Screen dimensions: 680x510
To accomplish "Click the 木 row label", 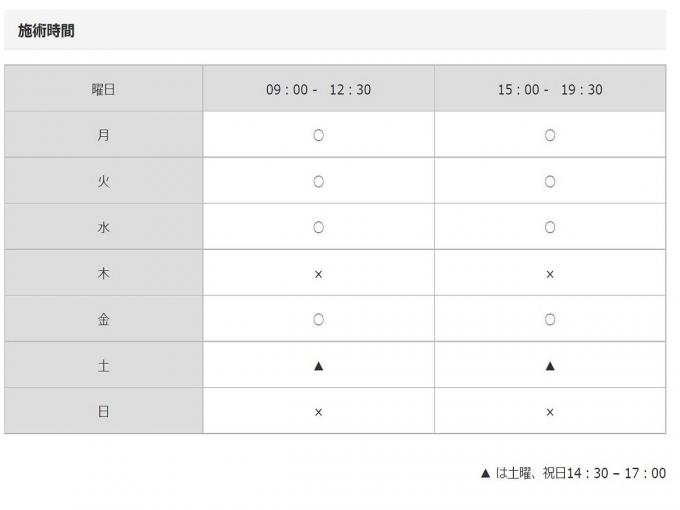I will coord(103,274).
